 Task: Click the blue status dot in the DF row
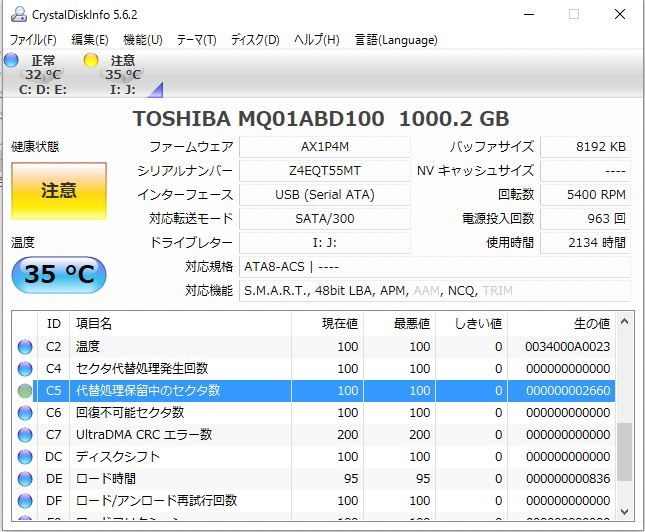[x=25, y=501]
